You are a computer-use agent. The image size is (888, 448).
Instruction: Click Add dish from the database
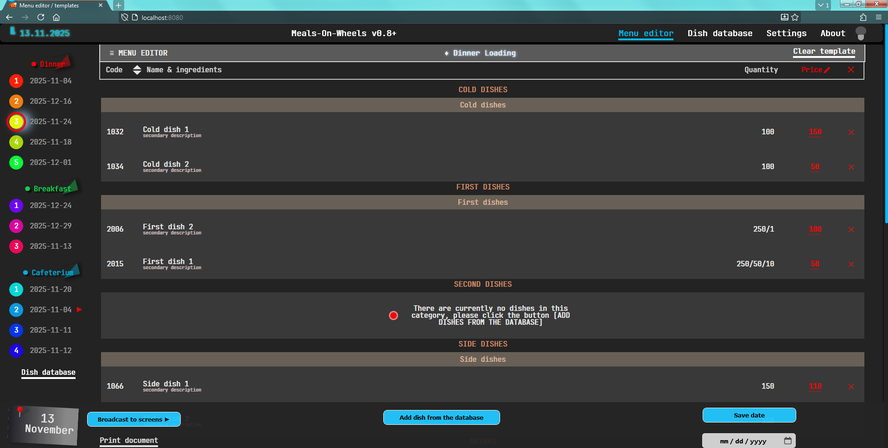click(441, 417)
